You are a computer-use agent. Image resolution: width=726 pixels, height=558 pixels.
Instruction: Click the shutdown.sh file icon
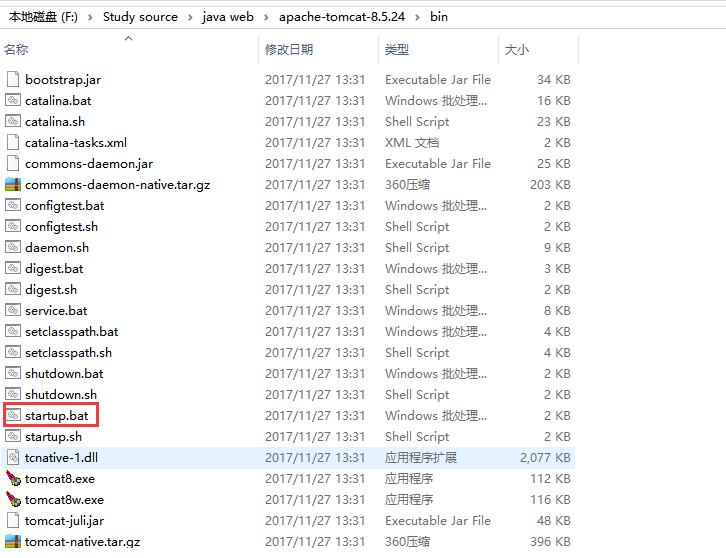[13, 395]
